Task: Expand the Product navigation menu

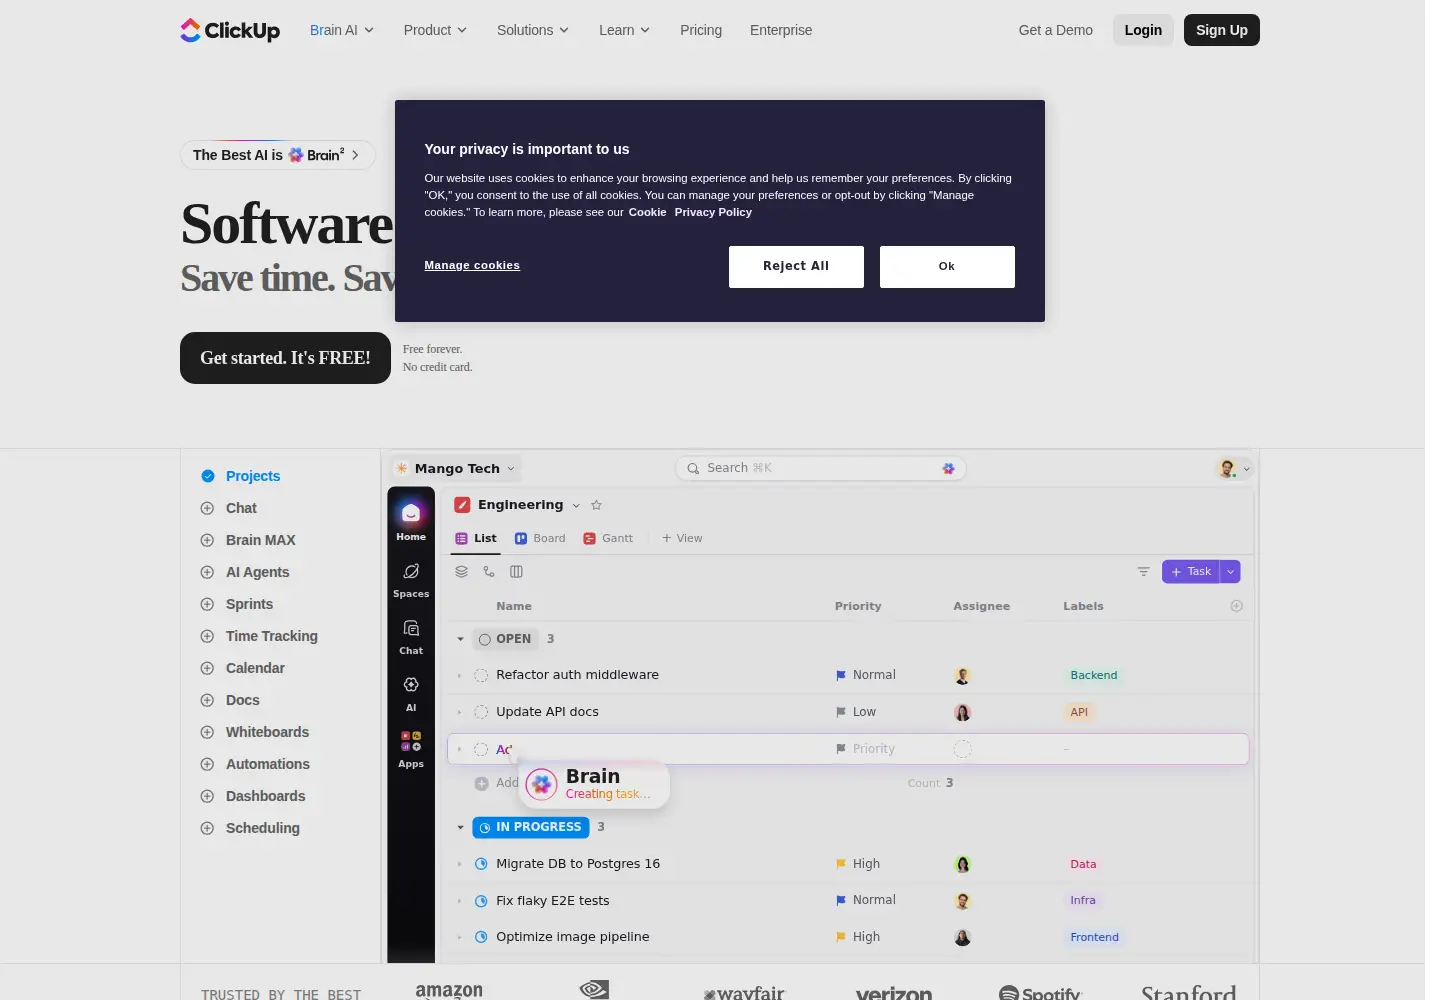Action: click(x=435, y=30)
